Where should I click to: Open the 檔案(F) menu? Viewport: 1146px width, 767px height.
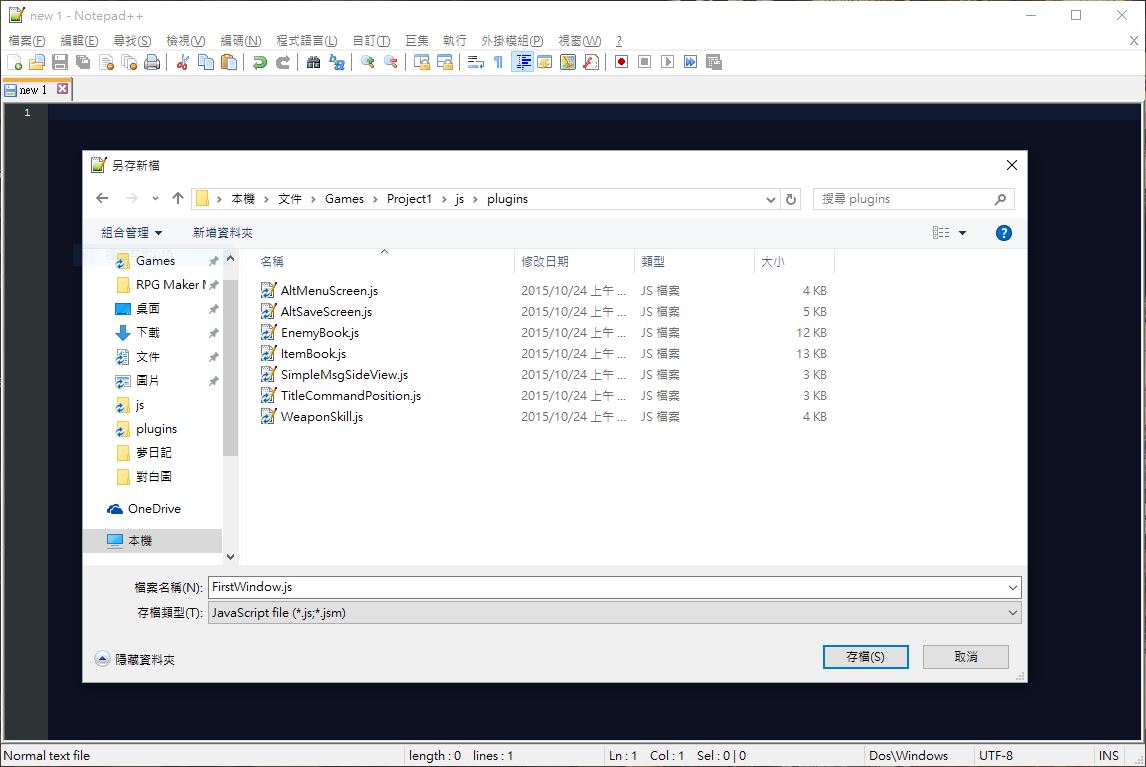27,41
